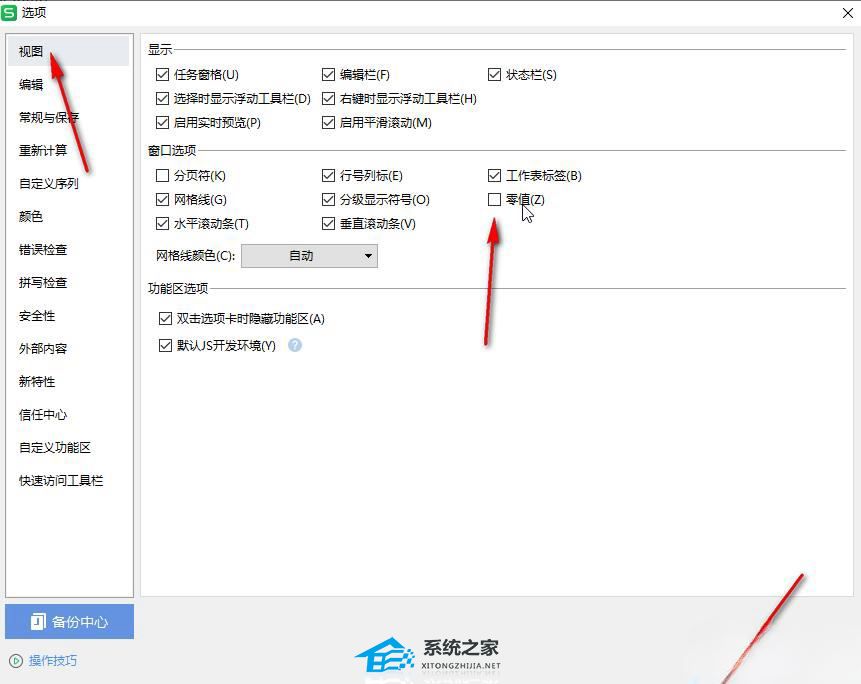The height and width of the screenshot is (684, 861).
Task: Go to 信任中心 settings
Action: point(69,414)
